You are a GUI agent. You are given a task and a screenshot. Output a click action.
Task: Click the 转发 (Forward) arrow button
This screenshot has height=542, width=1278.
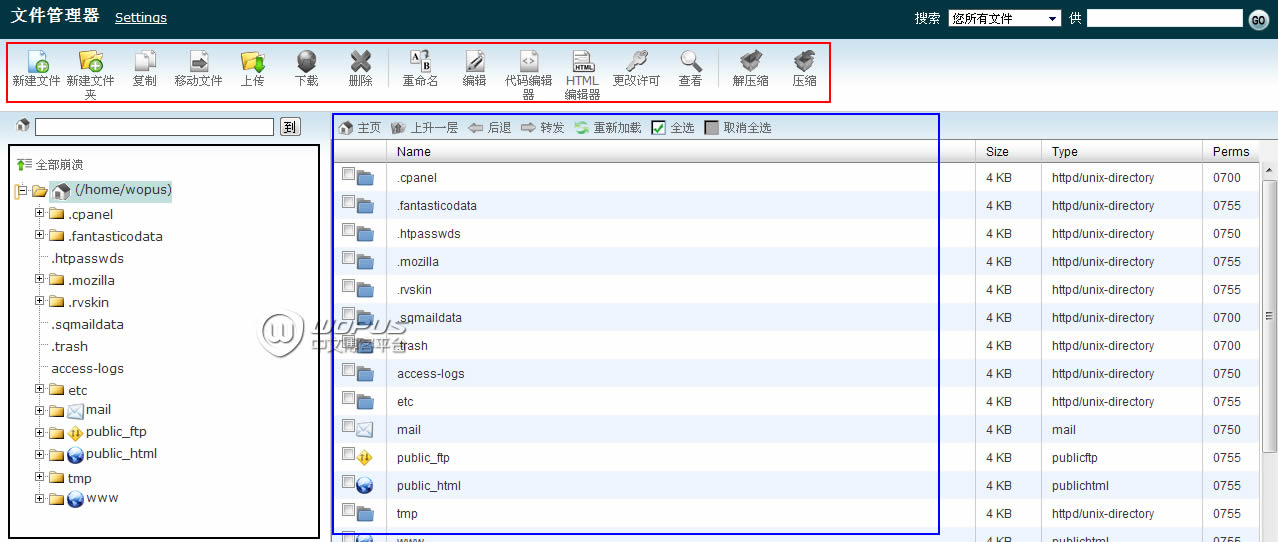543,128
